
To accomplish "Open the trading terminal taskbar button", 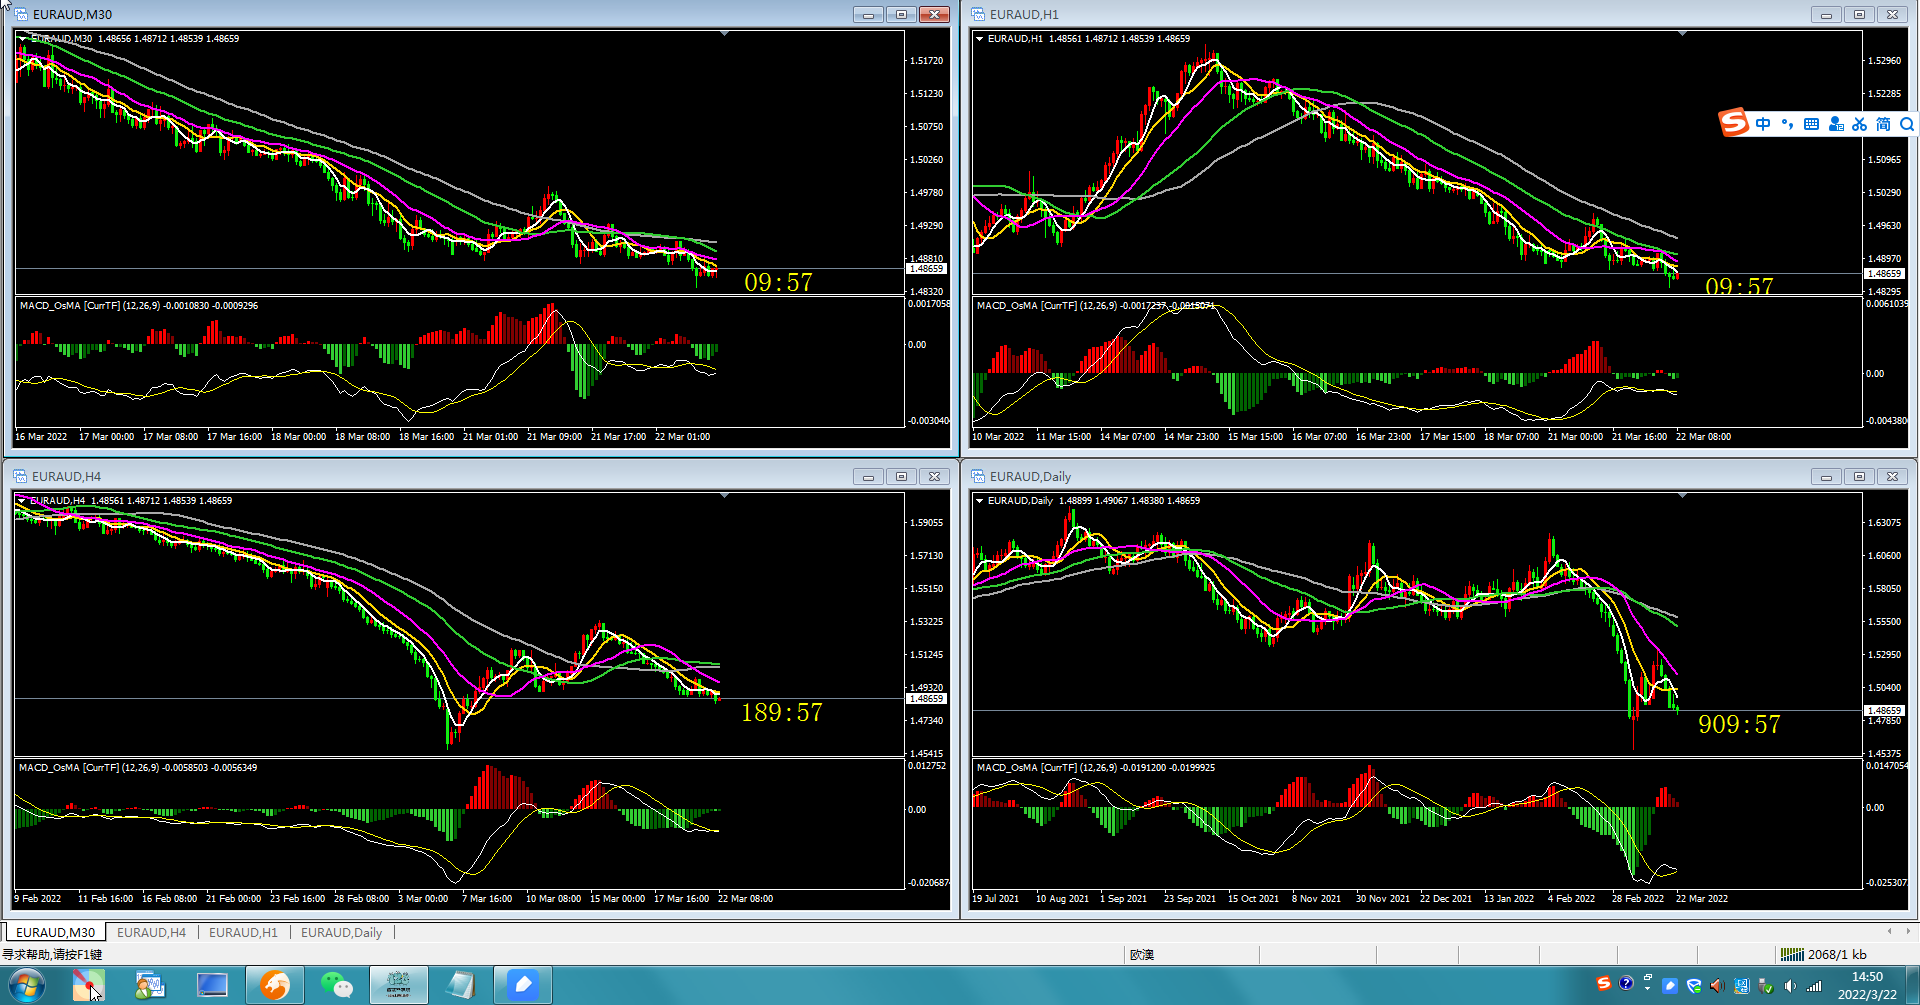I will click(399, 985).
